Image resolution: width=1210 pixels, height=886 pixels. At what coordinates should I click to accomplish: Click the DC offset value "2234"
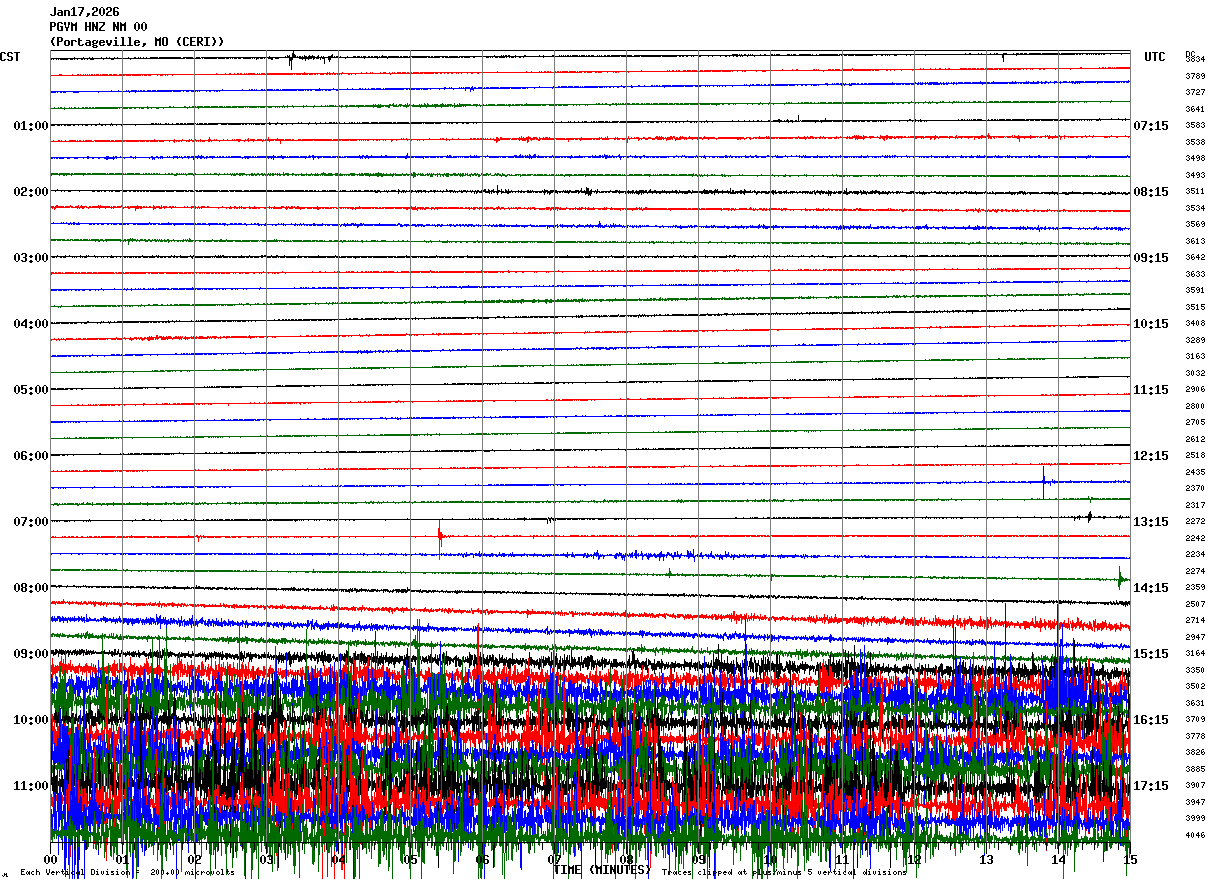1195,554
